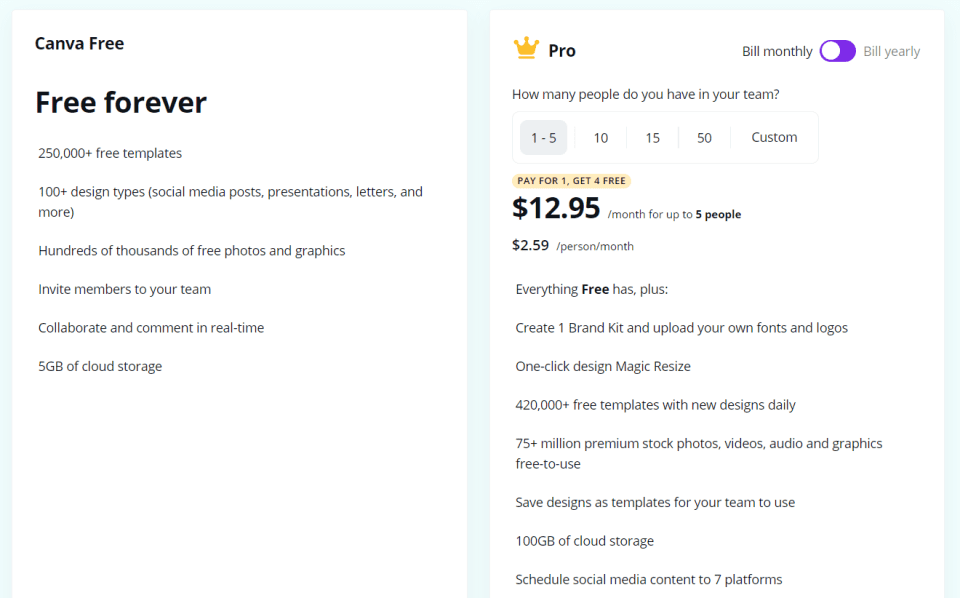Click the Bill yearly label
Viewport: 960px width, 598px height.
click(x=891, y=50)
